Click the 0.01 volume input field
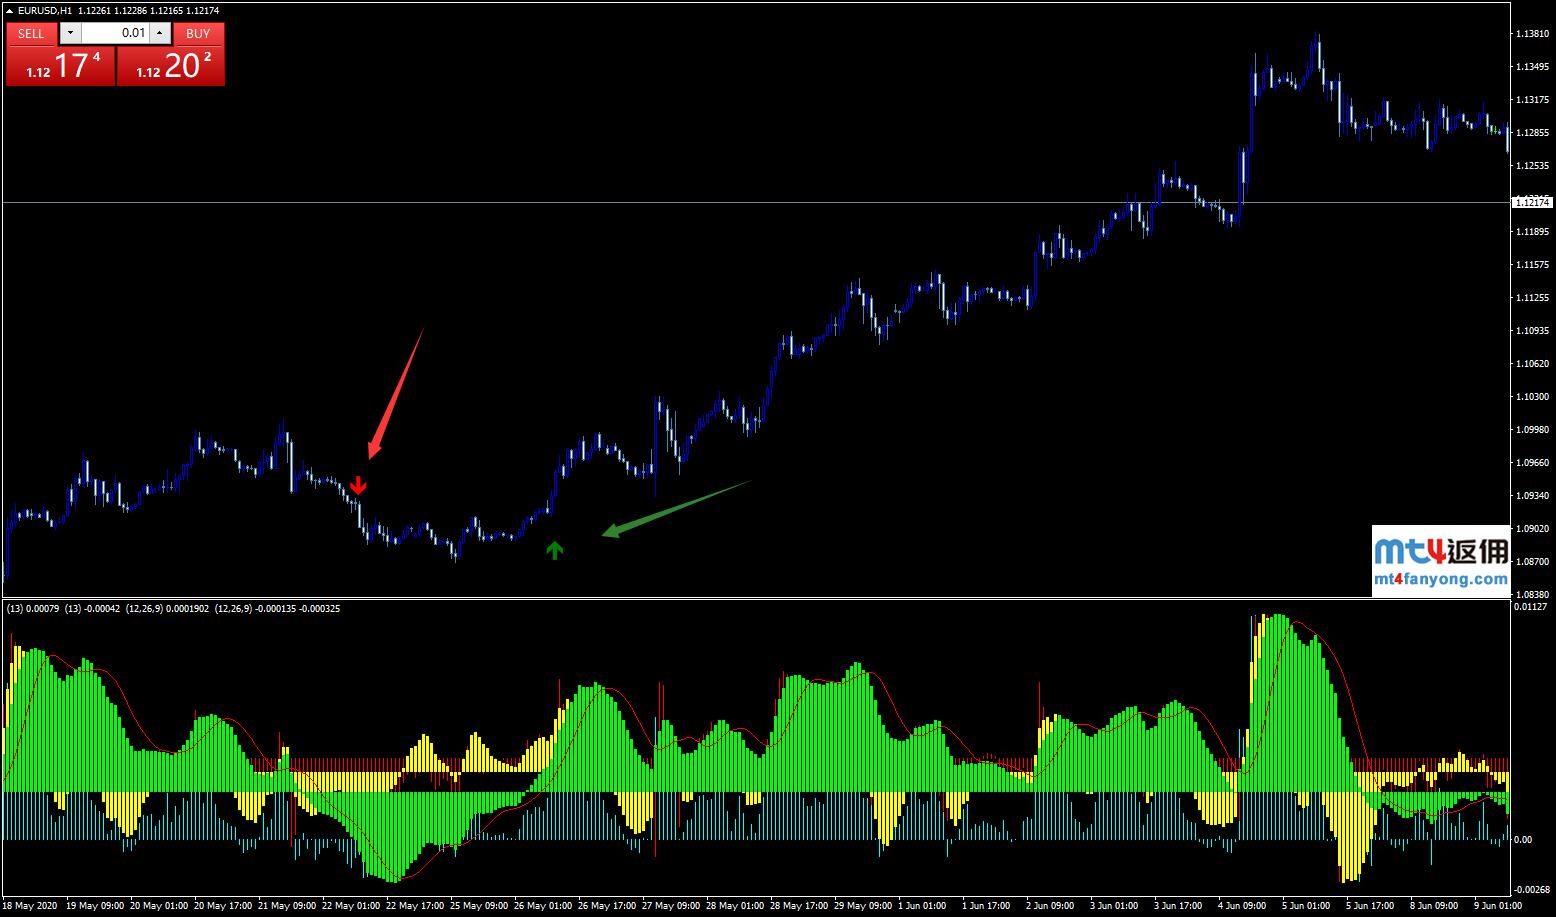 pos(115,33)
